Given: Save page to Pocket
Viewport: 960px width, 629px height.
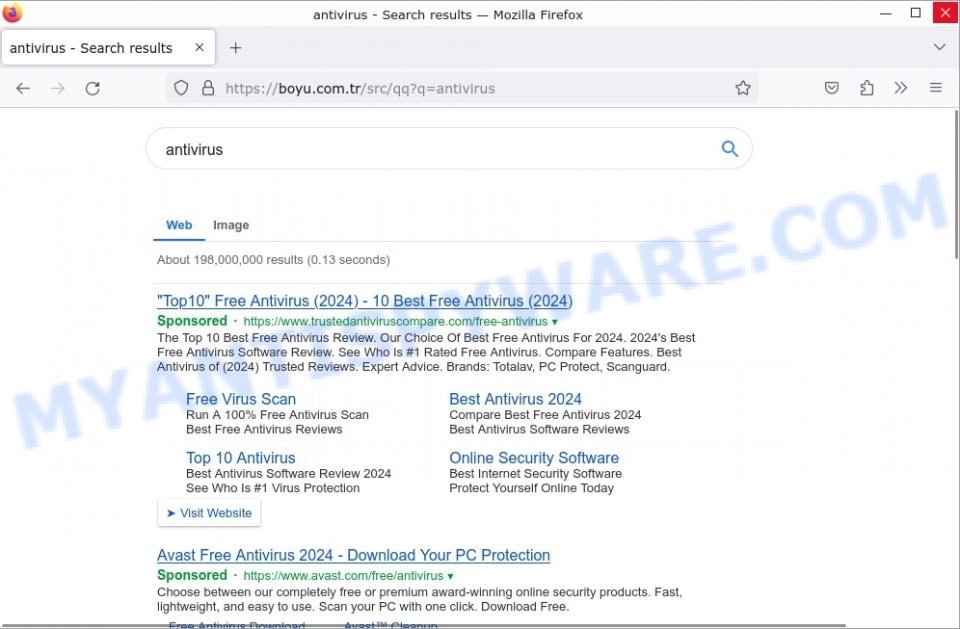Looking at the screenshot, I should coord(831,88).
